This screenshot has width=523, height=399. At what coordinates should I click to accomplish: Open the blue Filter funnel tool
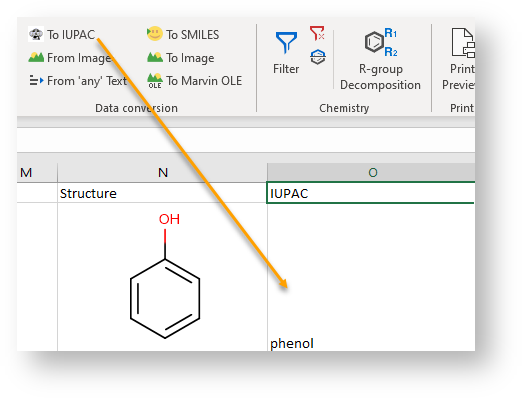[286, 43]
